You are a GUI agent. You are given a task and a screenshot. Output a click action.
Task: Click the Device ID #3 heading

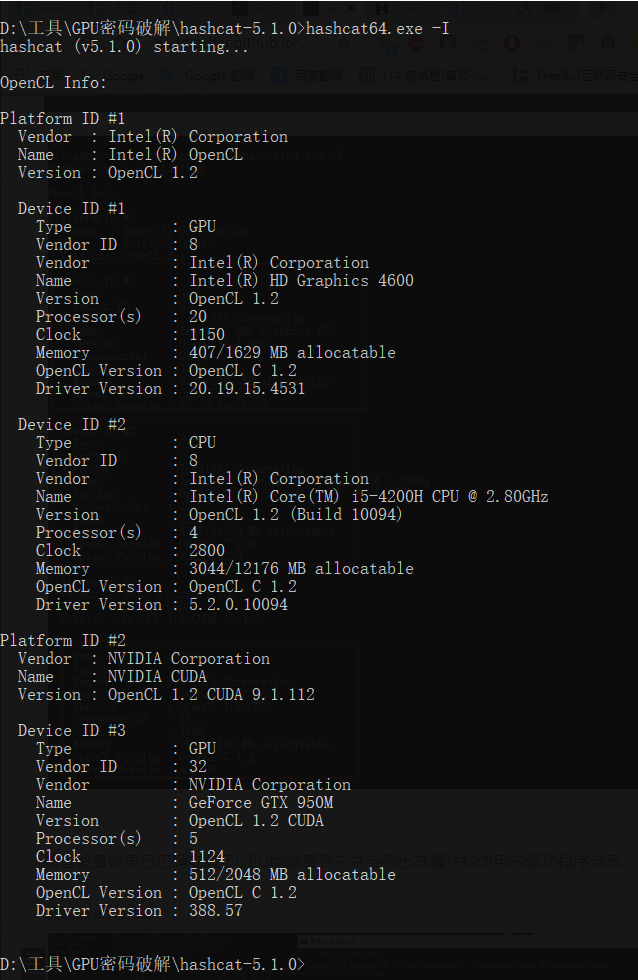(72, 730)
